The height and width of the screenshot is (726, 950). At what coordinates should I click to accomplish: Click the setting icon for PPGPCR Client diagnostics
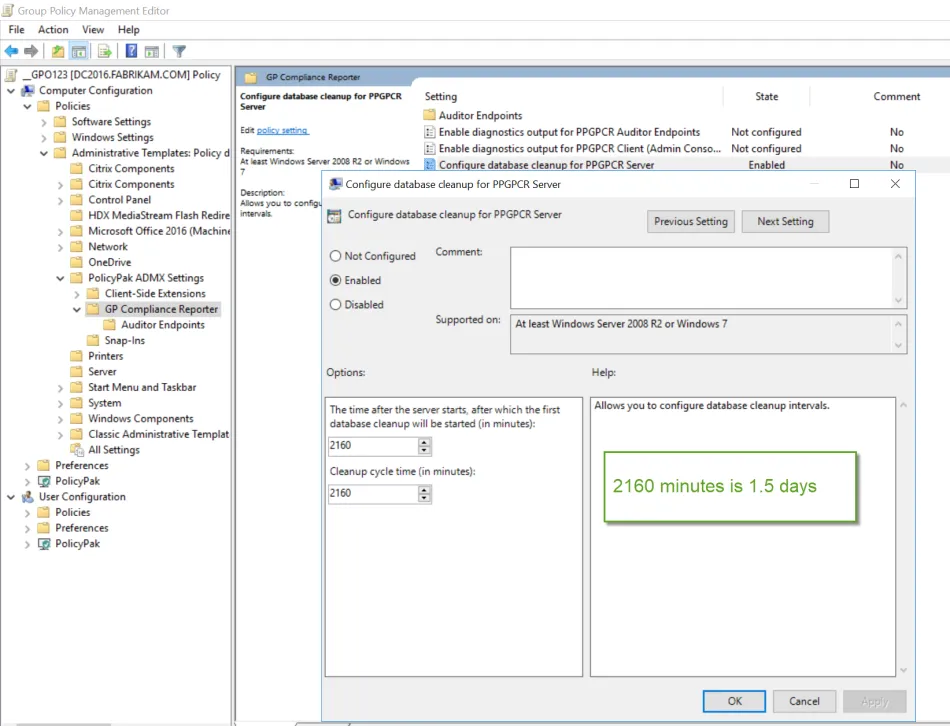coord(429,148)
